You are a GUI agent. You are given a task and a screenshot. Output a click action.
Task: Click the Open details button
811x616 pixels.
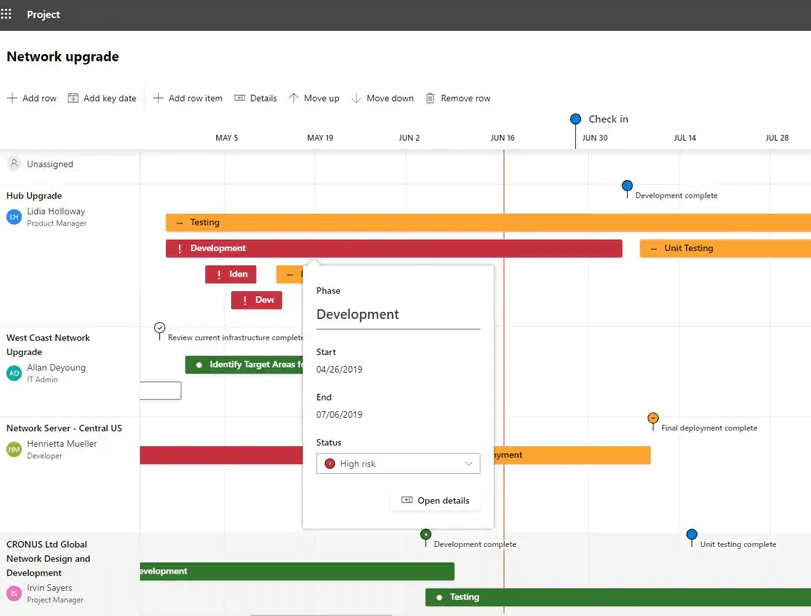(x=435, y=501)
